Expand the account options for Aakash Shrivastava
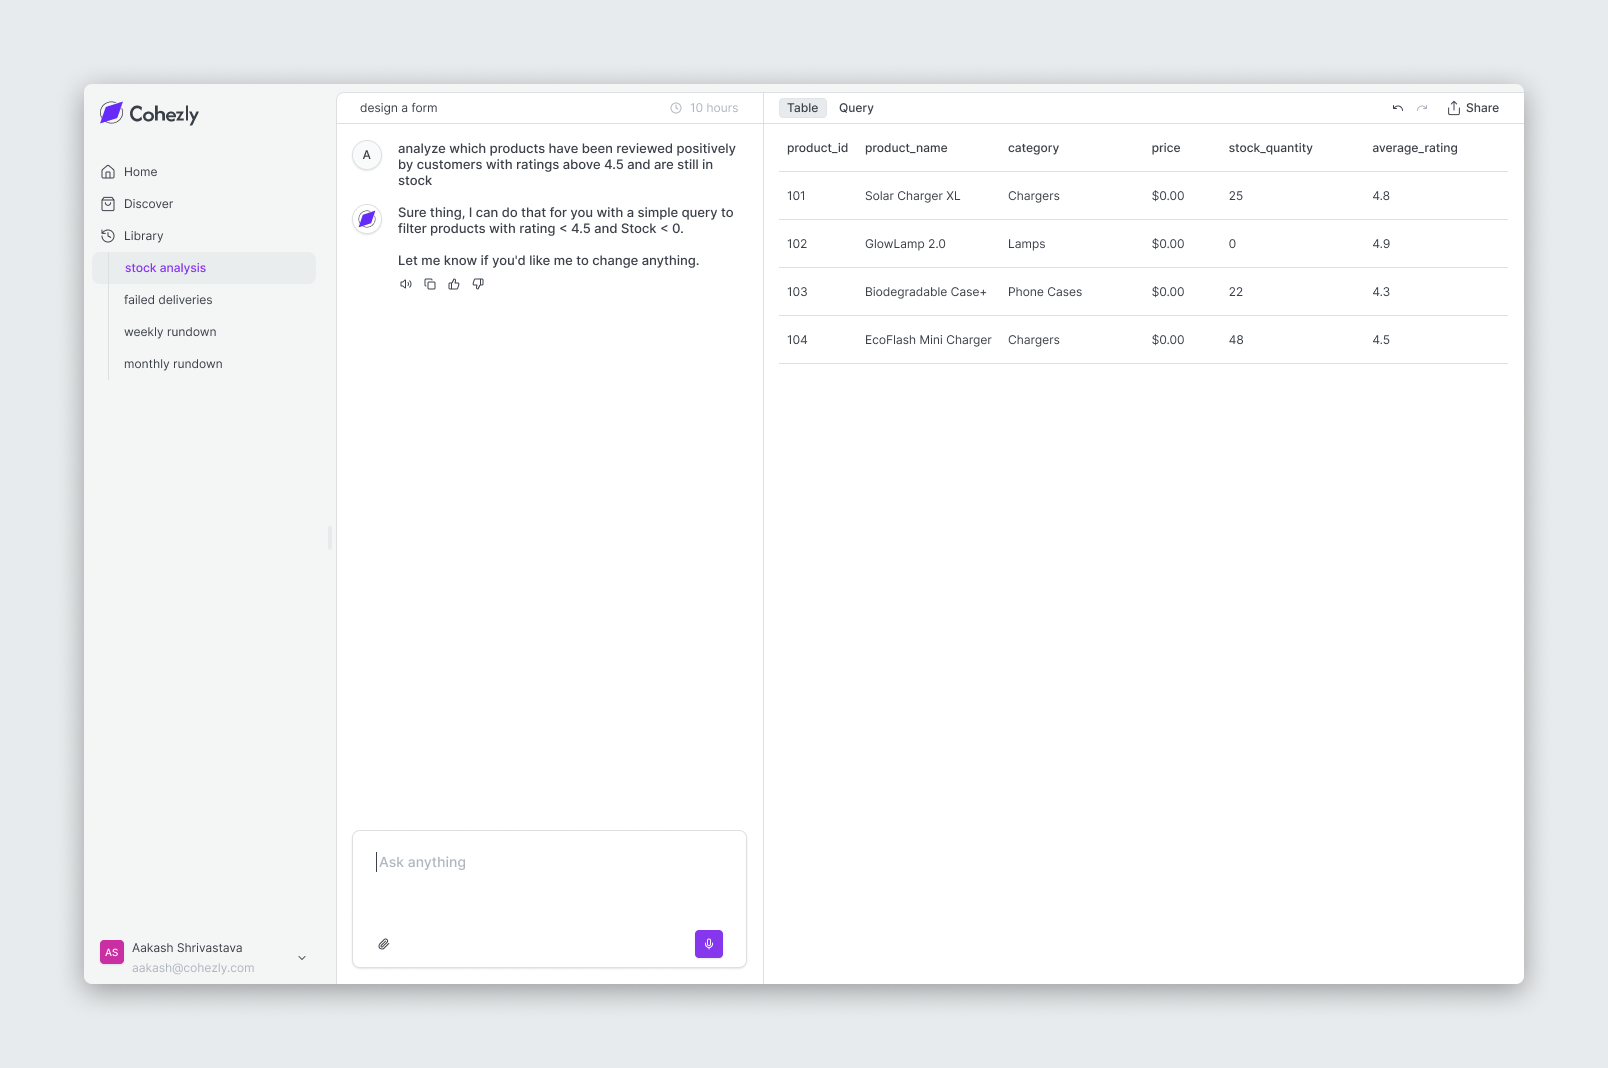1608x1068 pixels. pyautogui.click(x=301, y=957)
